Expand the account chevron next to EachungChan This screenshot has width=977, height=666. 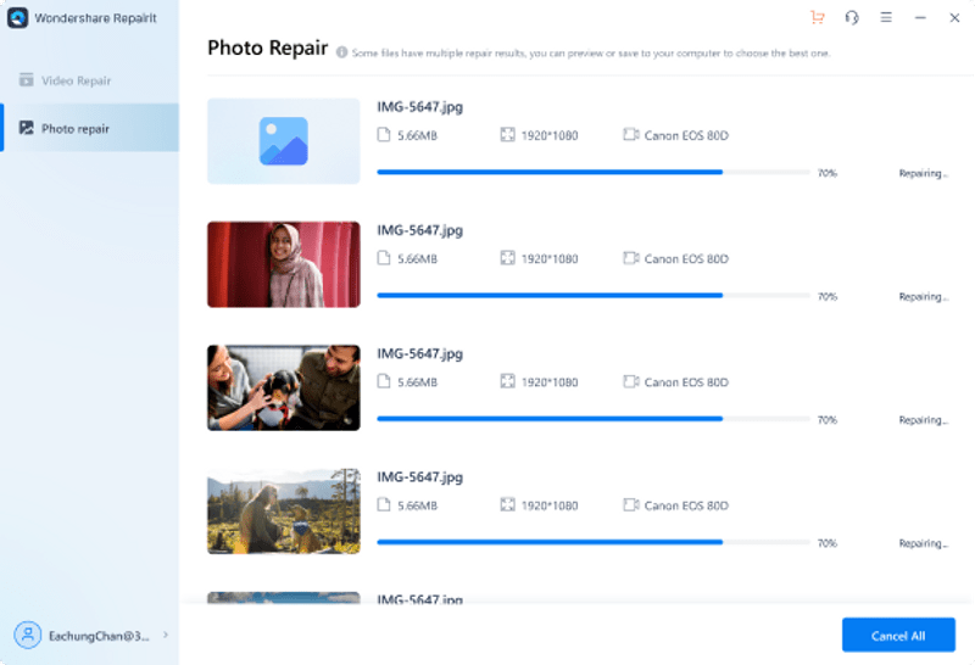165,635
